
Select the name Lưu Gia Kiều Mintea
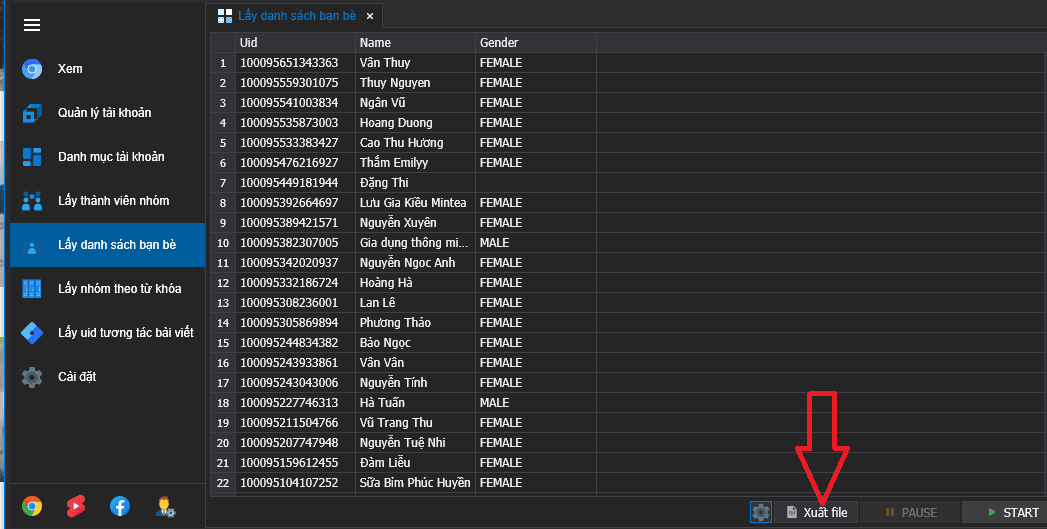pyautogui.click(x=413, y=203)
